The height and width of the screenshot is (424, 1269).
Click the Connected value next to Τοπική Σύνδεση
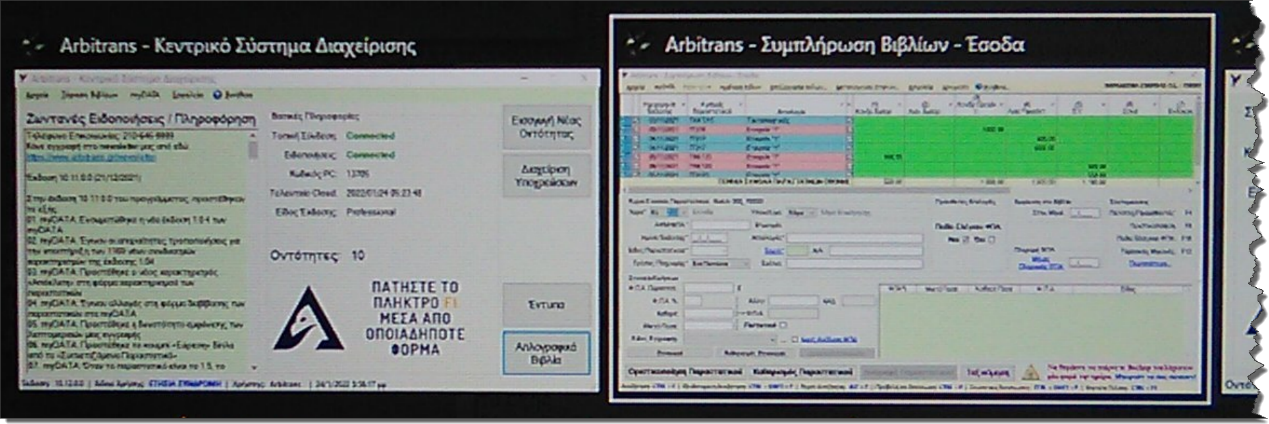[370, 136]
